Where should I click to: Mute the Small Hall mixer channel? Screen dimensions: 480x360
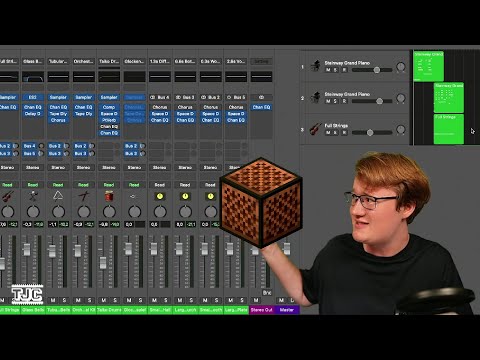(x=154, y=300)
